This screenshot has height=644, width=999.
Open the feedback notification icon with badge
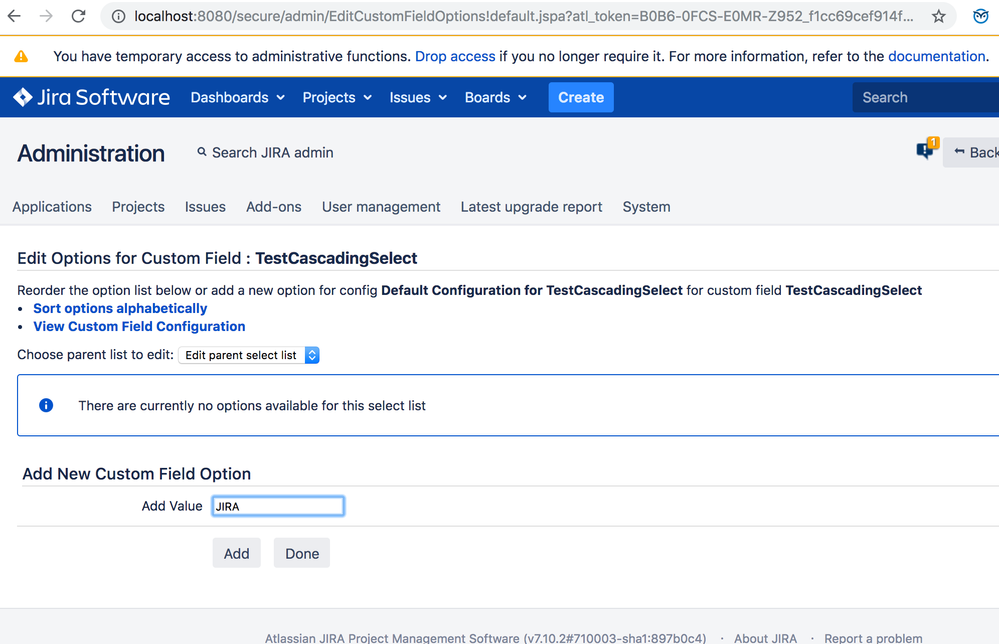[x=926, y=149]
